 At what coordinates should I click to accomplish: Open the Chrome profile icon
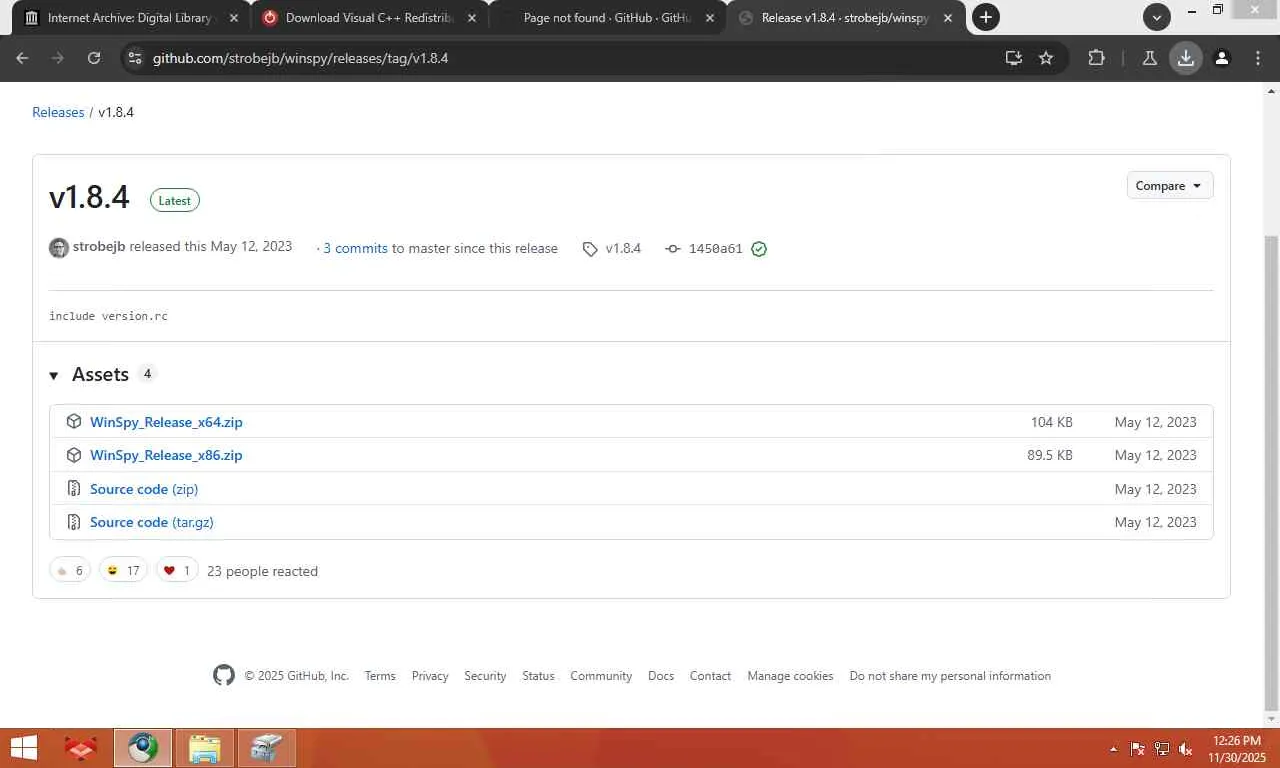point(1222,58)
